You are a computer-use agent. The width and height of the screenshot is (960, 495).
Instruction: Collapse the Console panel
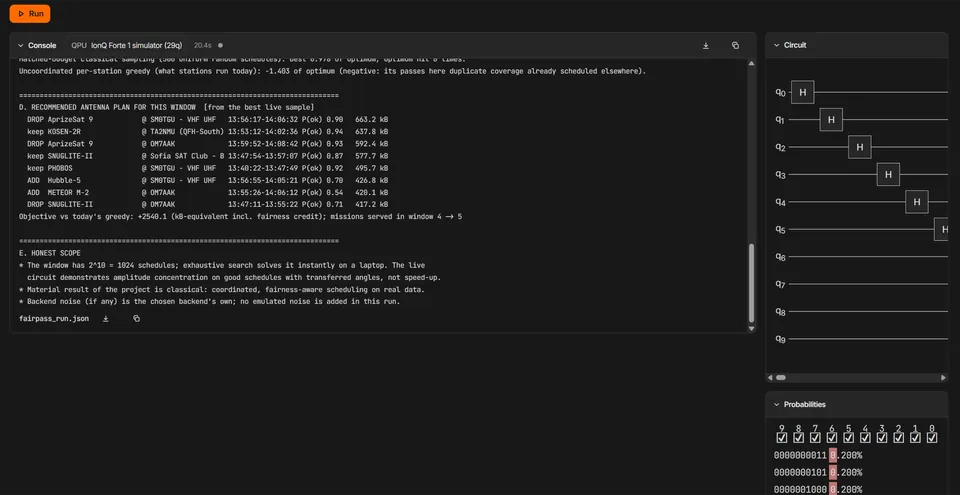[x=20, y=45]
